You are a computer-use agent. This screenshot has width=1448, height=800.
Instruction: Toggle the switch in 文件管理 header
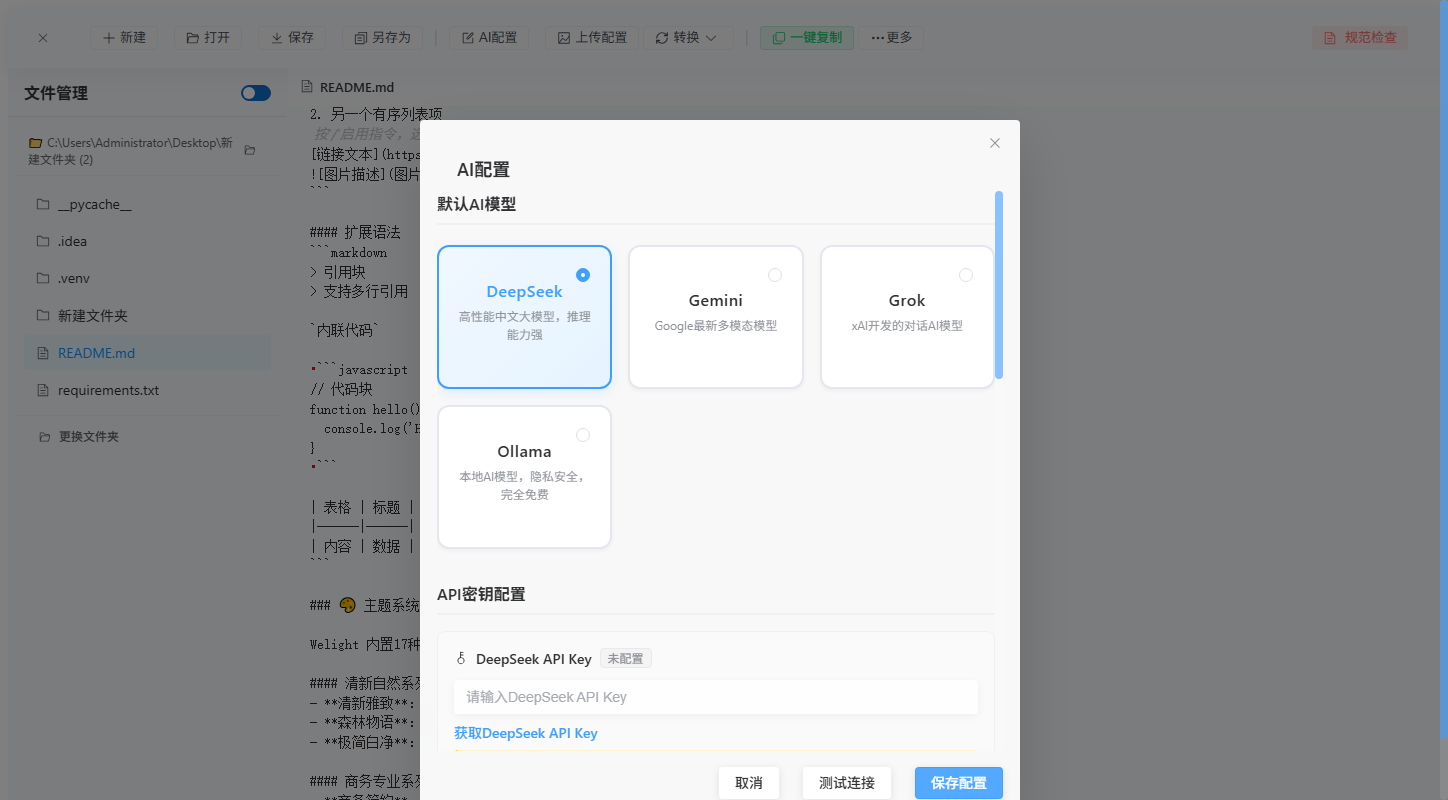click(x=256, y=93)
